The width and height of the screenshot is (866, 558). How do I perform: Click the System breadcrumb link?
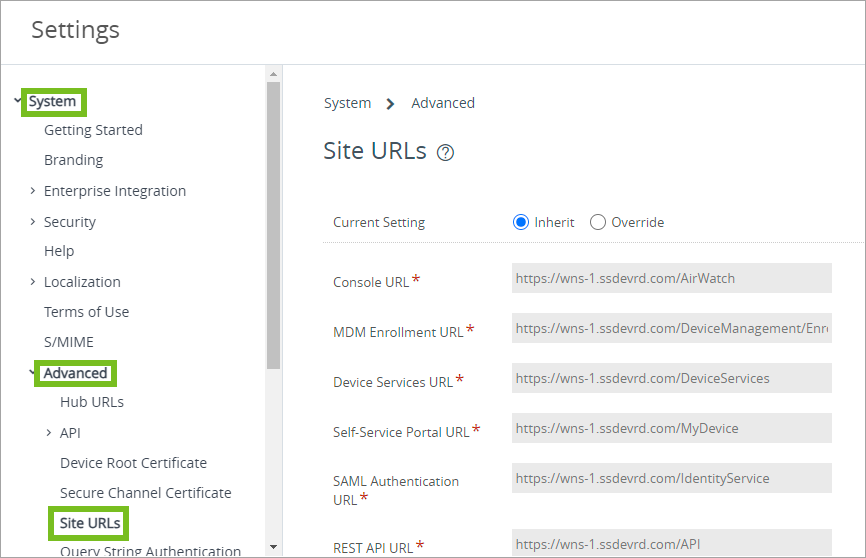(347, 103)
